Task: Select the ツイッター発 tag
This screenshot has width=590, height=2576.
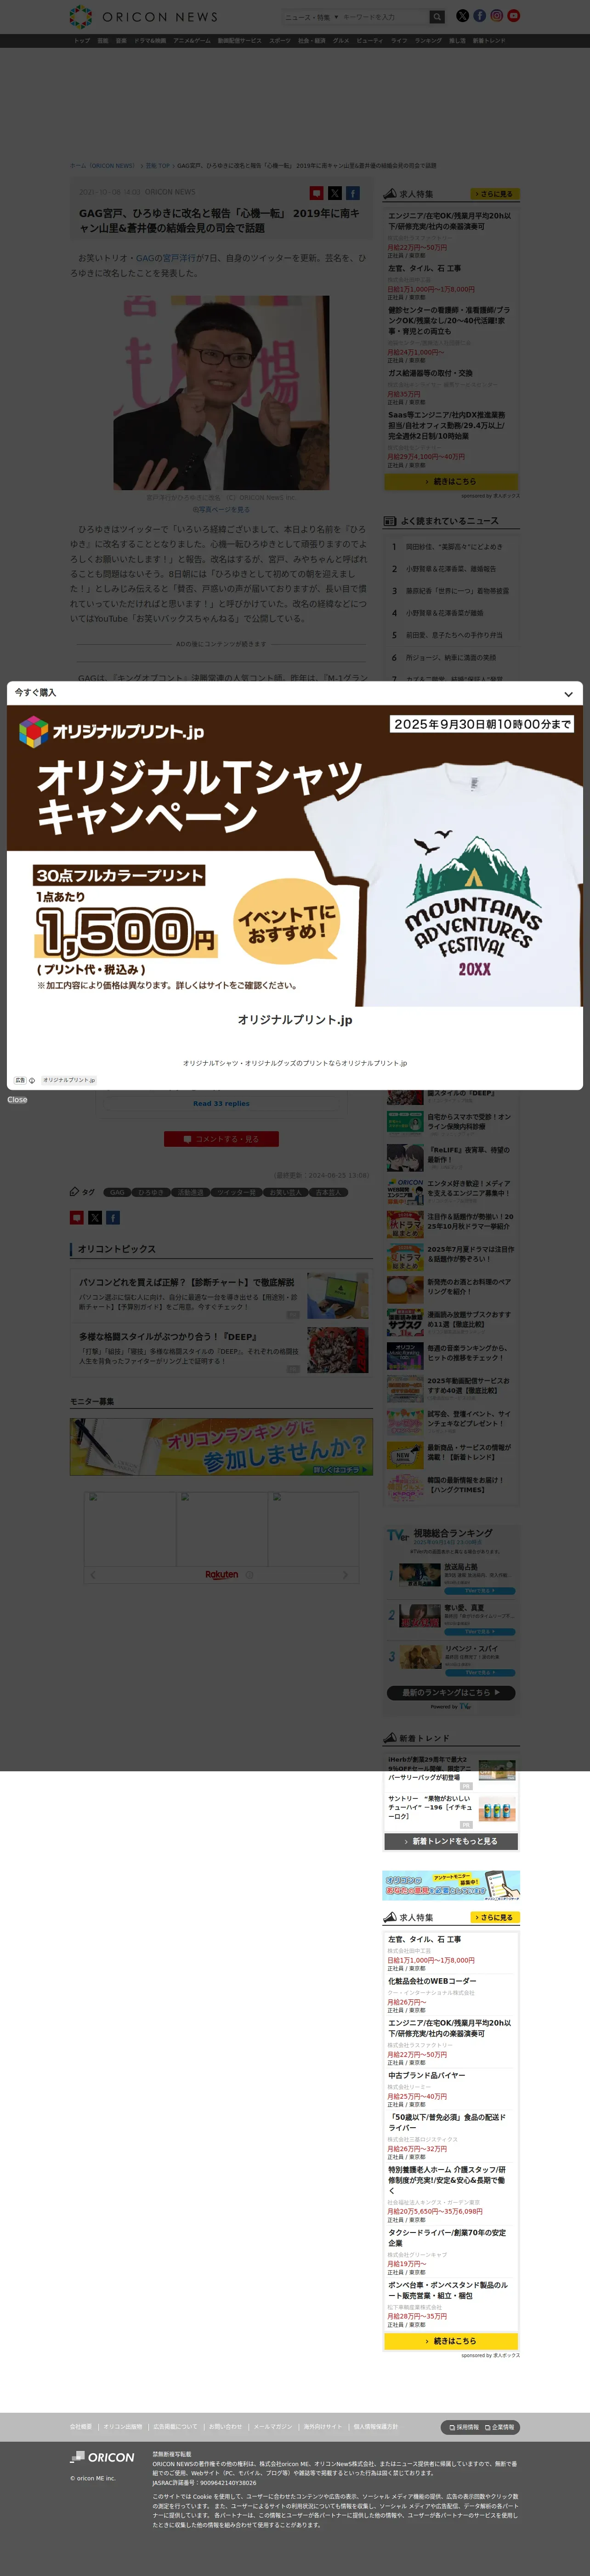Action: tap(236, 1192)
